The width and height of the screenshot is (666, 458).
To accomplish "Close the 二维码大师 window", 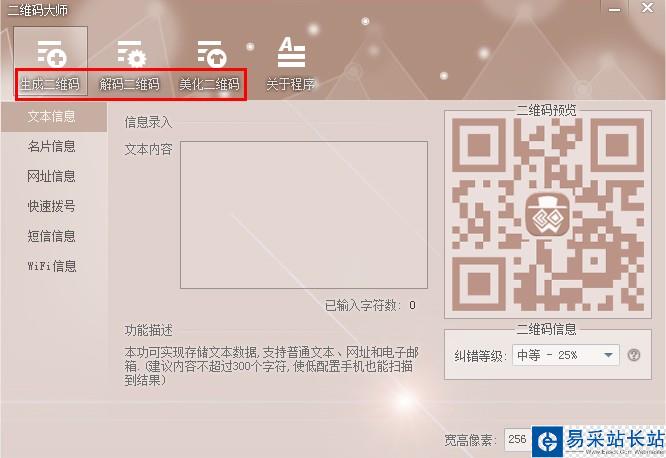I will 648,8.
